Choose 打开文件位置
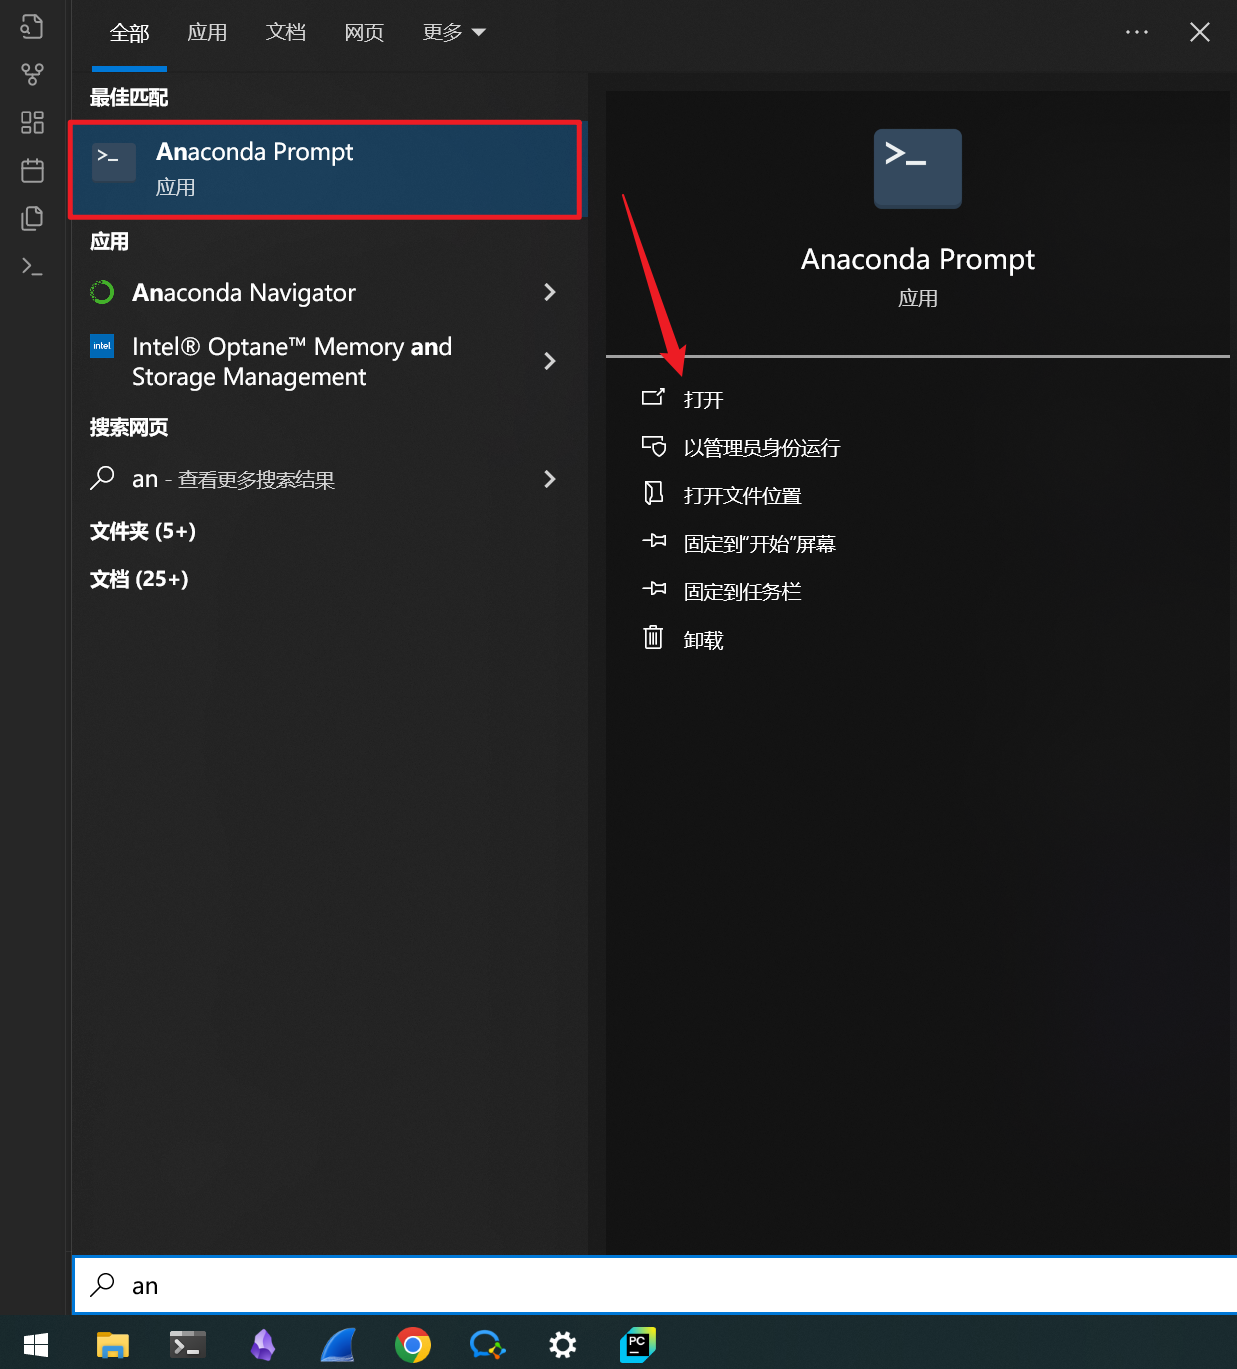 click(x=742, y=496)
